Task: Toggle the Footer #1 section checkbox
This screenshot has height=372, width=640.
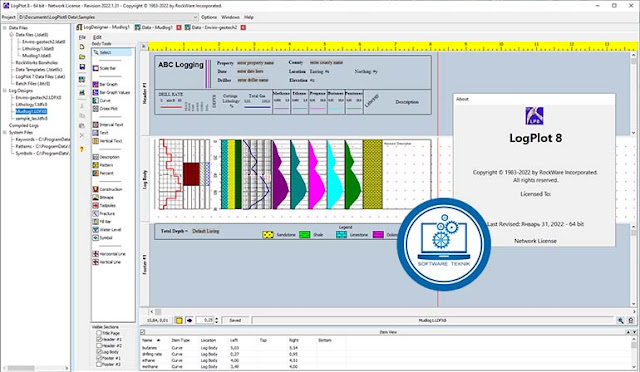Action: pos(99,358)
